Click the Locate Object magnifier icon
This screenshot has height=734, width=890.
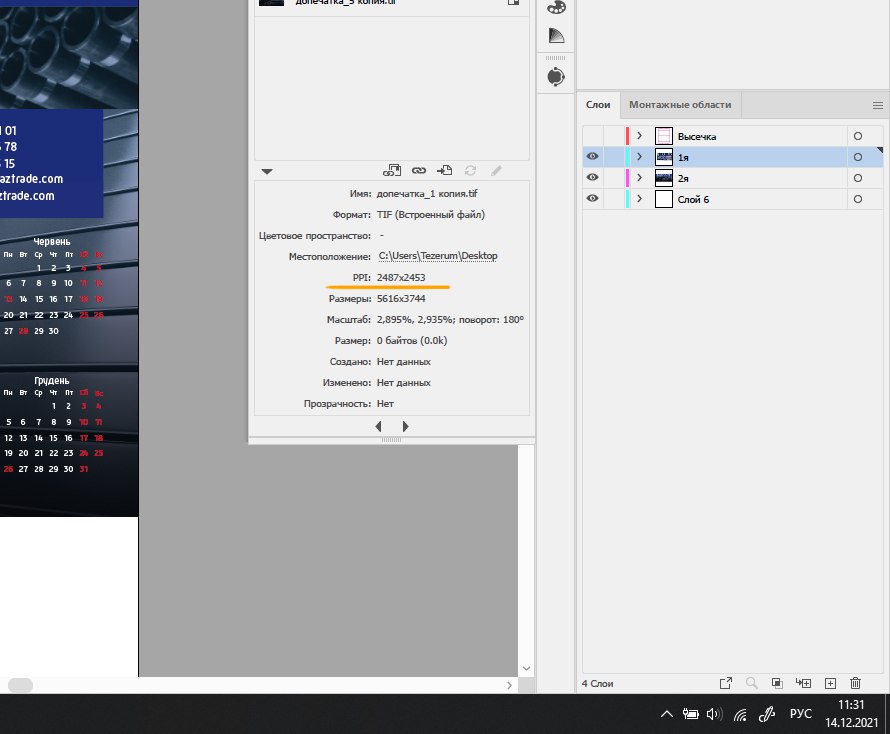click(x=752, y=683)
